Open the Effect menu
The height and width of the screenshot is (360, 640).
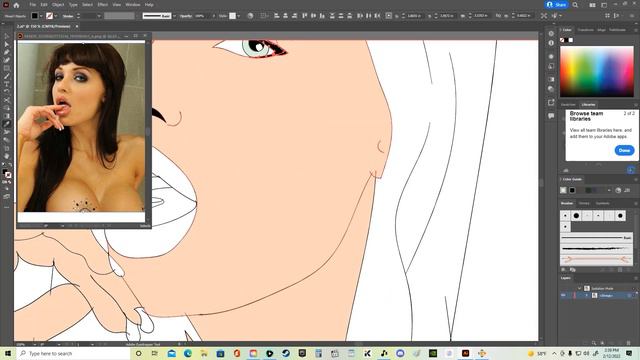[x=102, y=5]
